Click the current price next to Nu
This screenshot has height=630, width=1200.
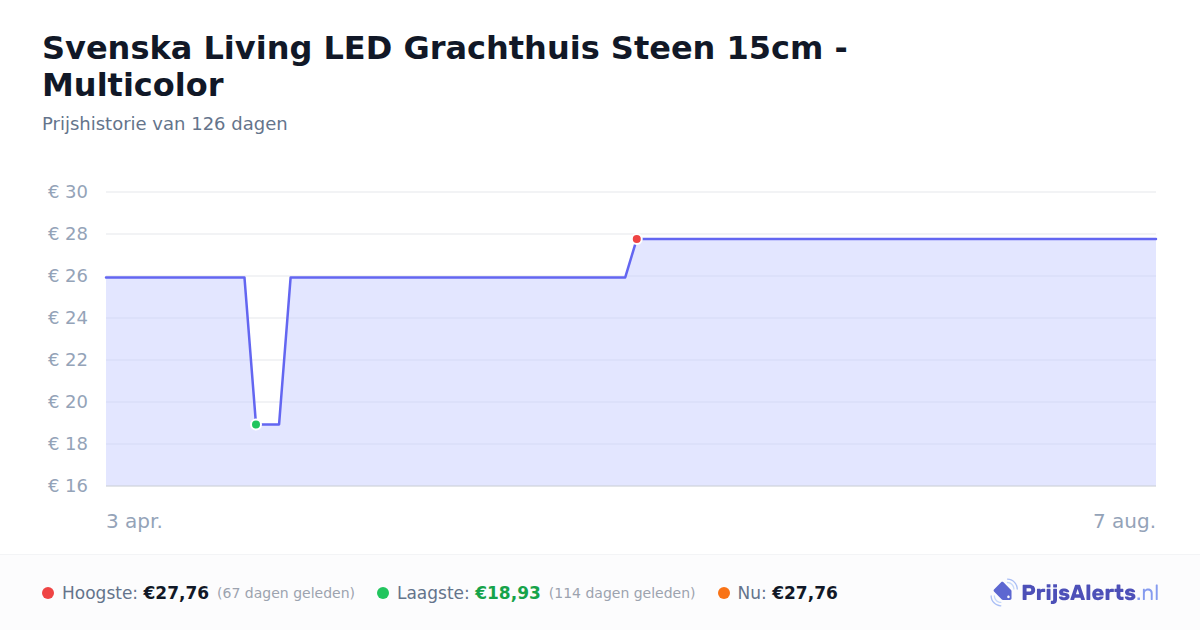[805, 593]
